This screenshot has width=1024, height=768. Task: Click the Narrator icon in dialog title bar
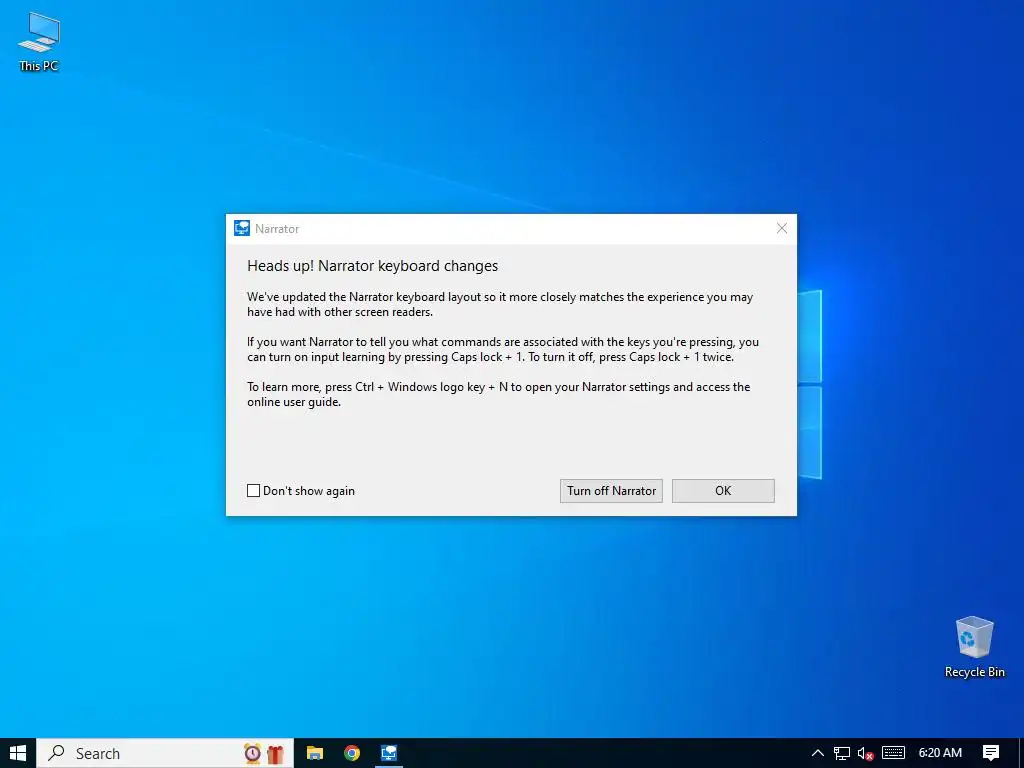[242, 228]
